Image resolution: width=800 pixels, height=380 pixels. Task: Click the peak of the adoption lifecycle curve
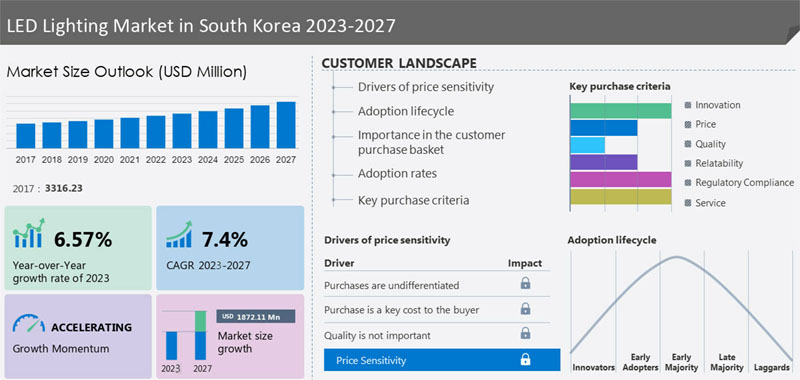[677, 257]
